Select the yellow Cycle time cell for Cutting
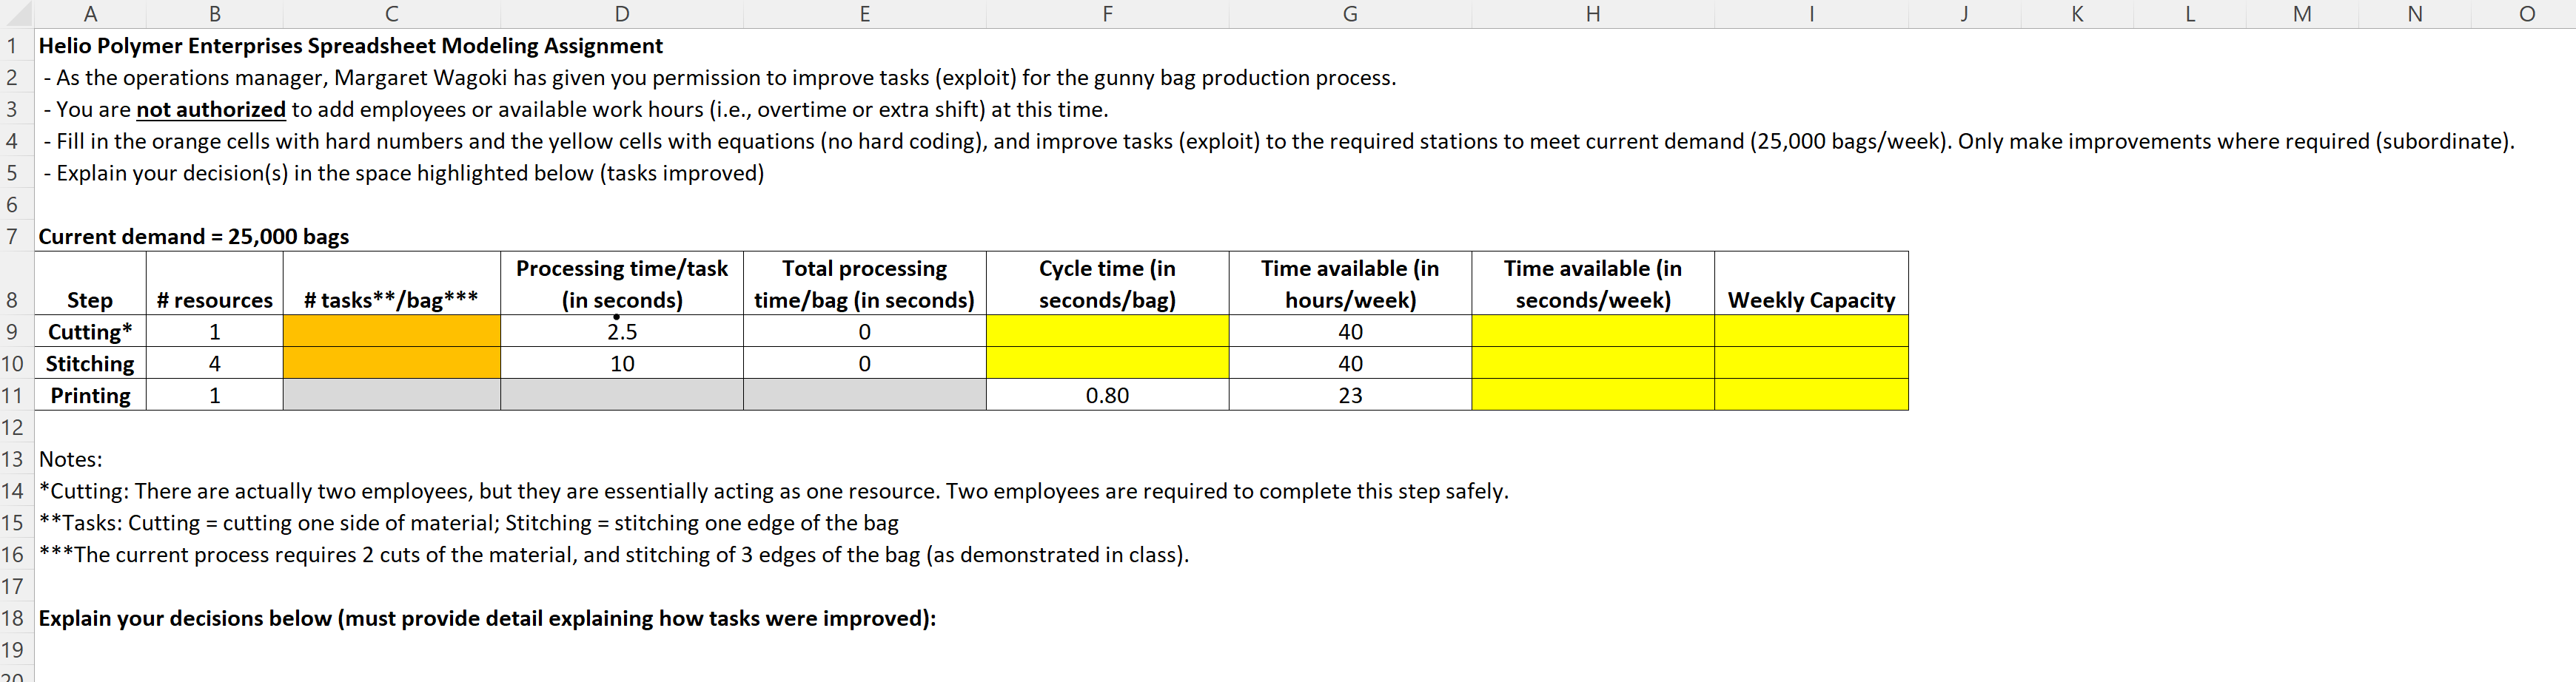The image size is (2576, 682). click(1107, 331)
